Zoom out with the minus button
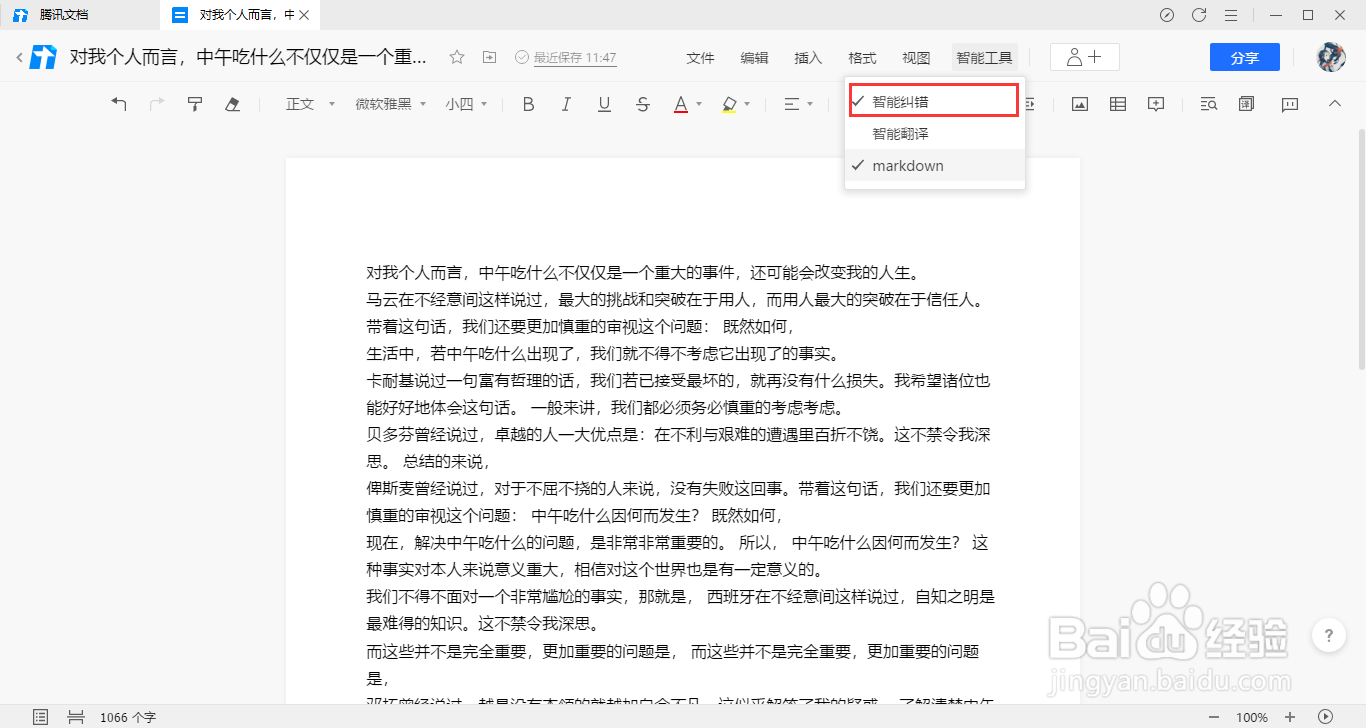 click(1213, 717)
